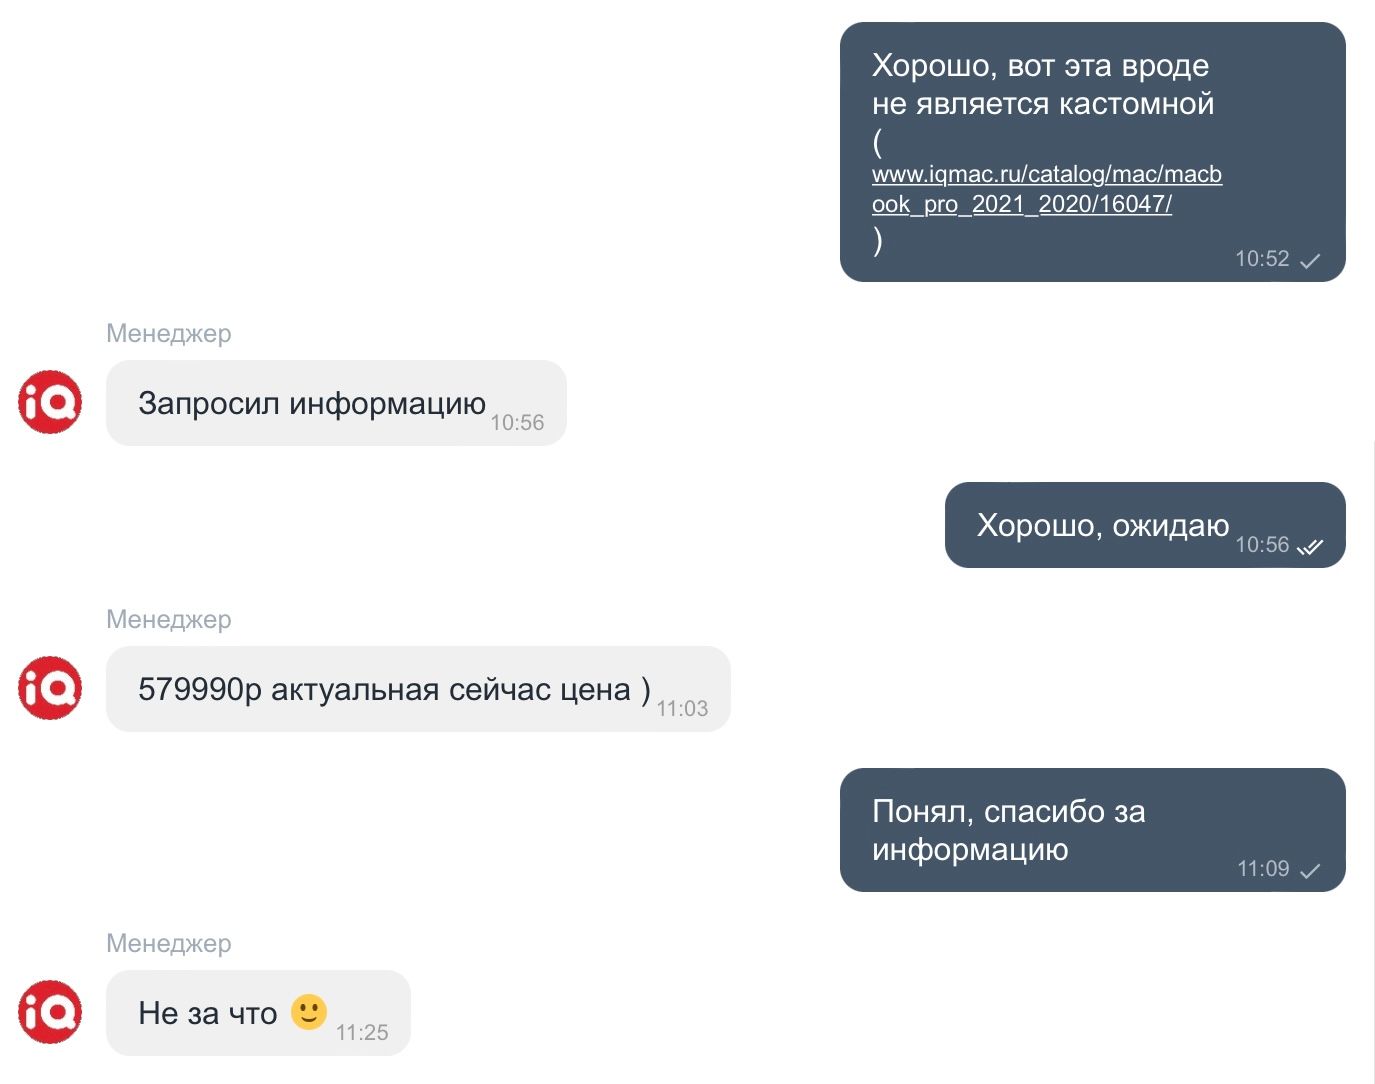Click the smiley emoji in the last message

[309, 1012]
